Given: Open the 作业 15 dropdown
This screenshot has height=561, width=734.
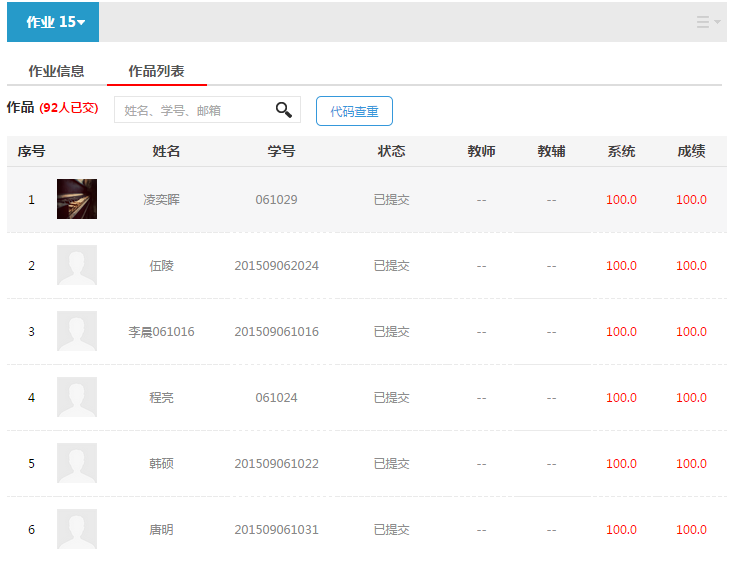Looking at the screenshot, I should coord(53,22).
